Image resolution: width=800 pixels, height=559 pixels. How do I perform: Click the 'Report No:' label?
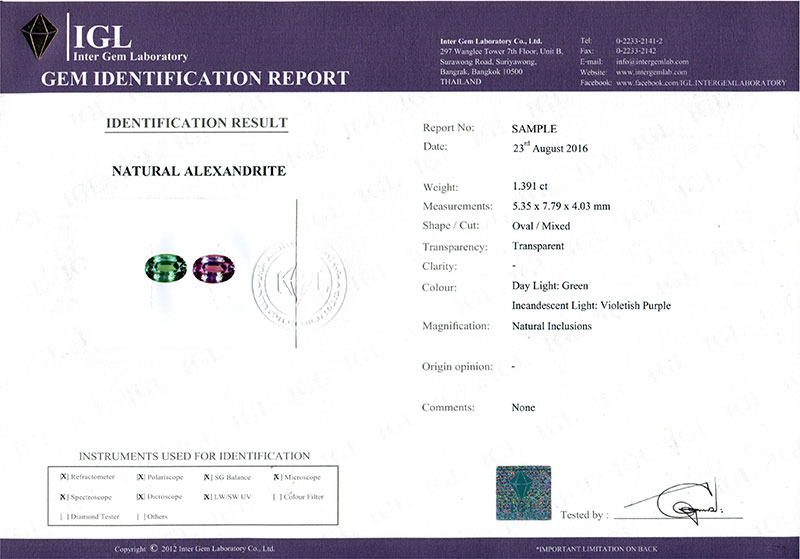pyautogui.click(x=448, y=128)
